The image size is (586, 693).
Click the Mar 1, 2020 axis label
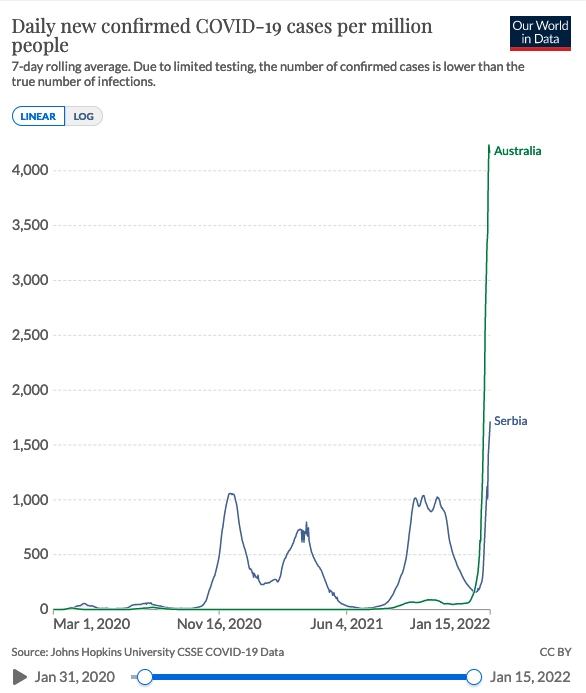92,624
